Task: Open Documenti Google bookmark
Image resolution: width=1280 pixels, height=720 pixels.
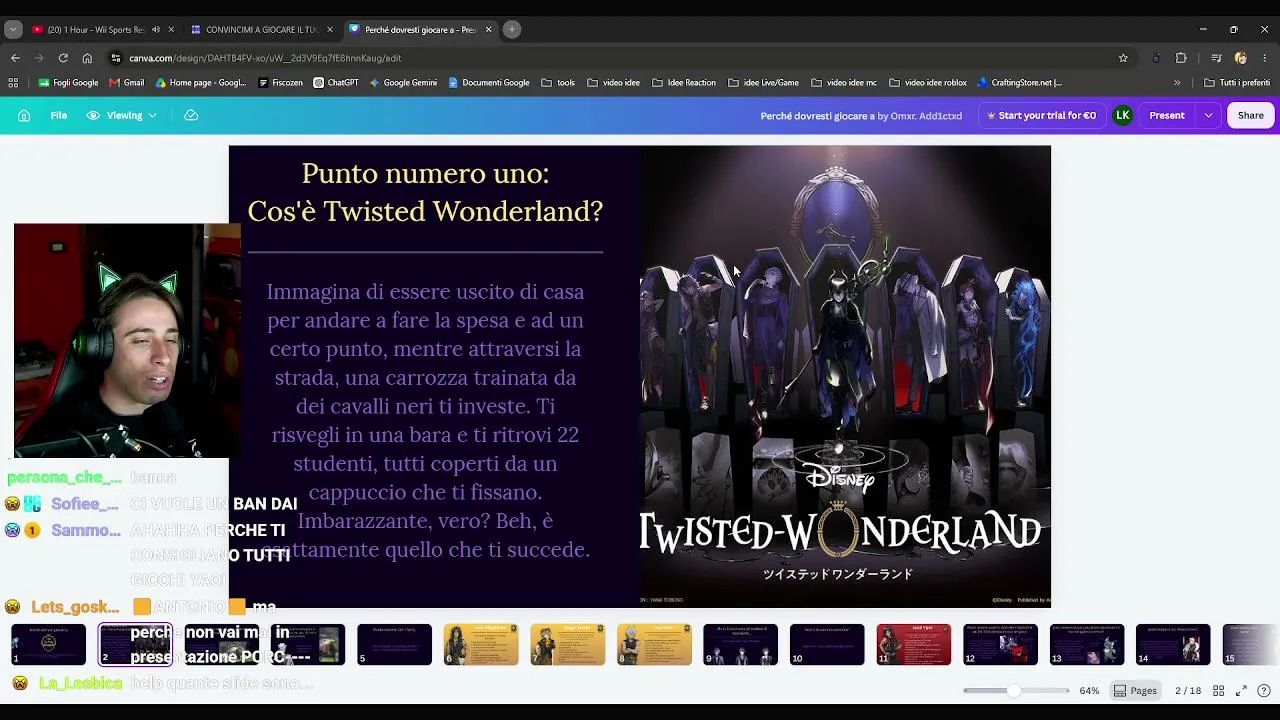Action: pyautogui.click(x=489, y=83)
